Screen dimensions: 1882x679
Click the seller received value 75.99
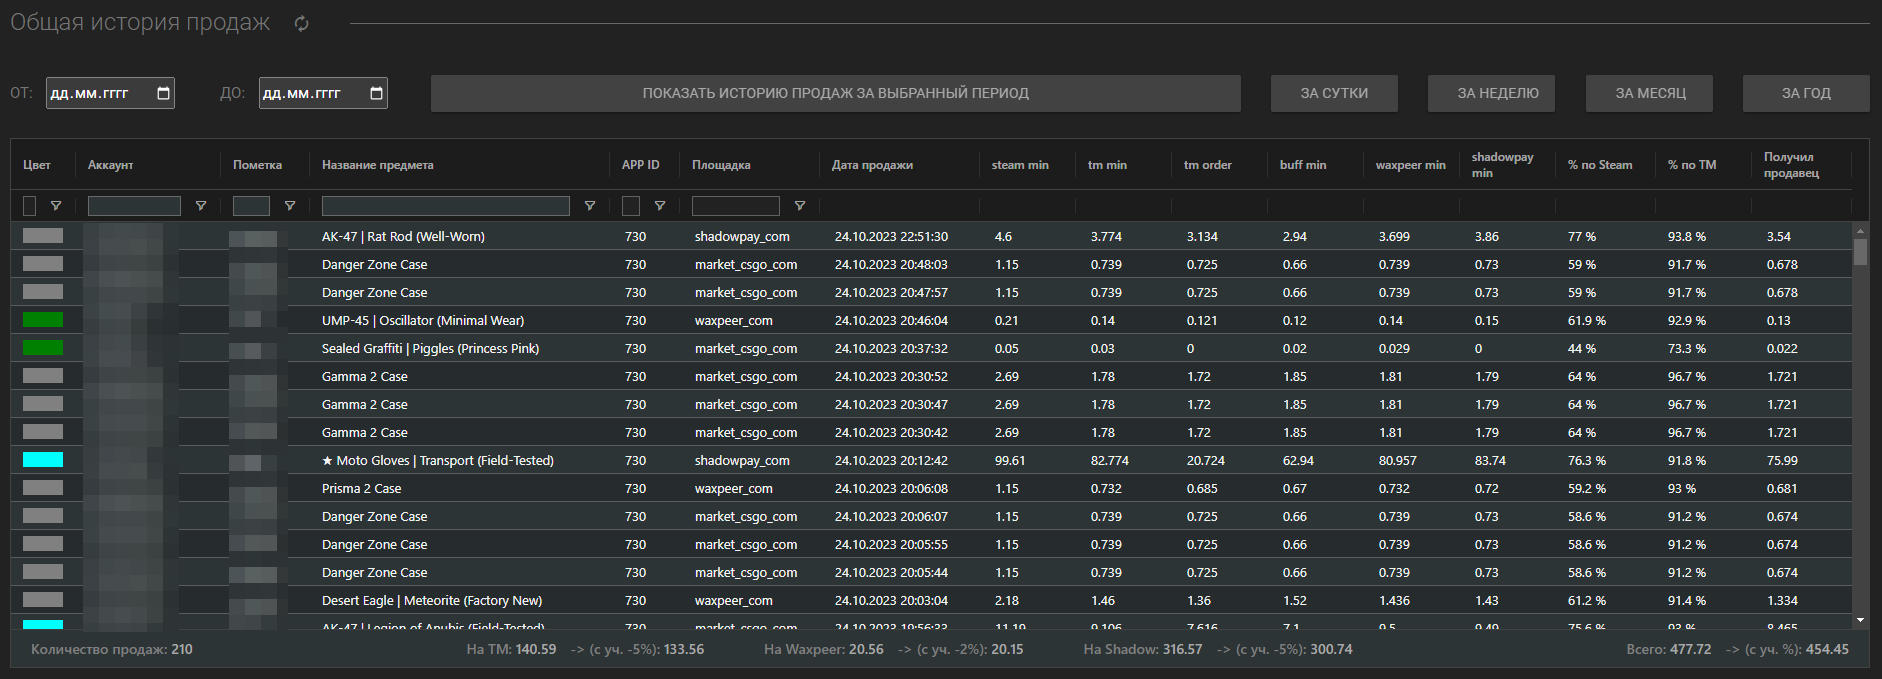pyautogui.click(x=1782, y=461)
